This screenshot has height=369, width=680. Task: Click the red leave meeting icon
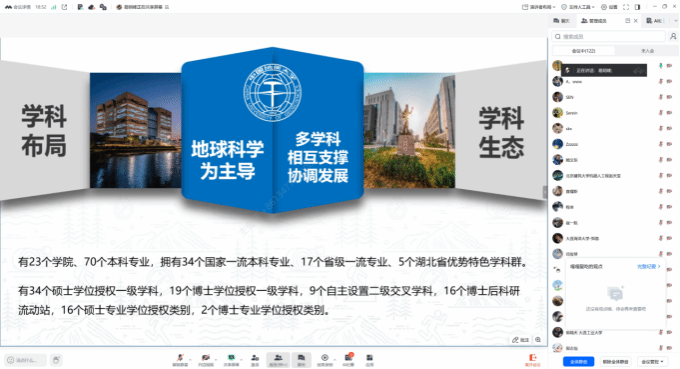click(533, 359)
